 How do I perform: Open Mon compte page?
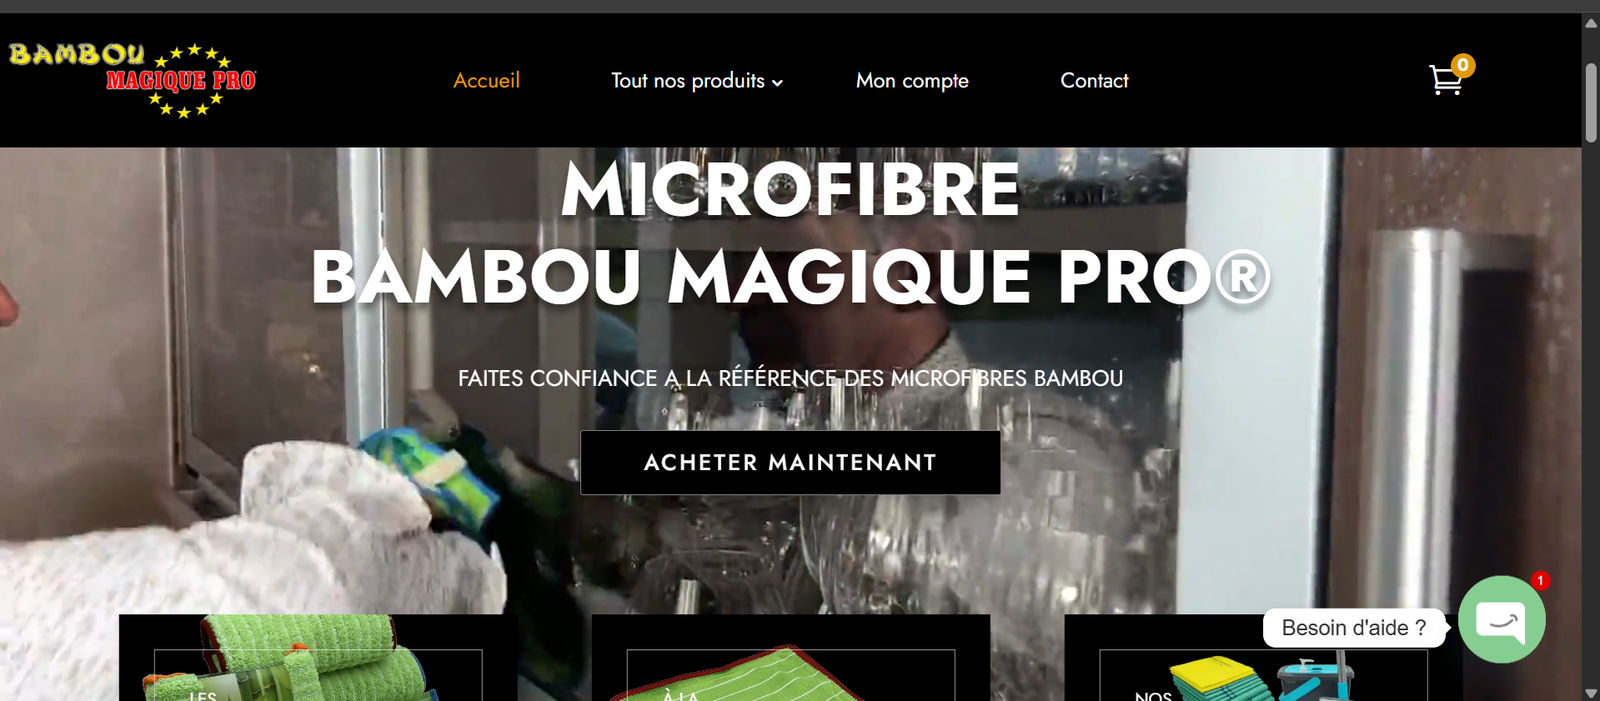pyautogui.click(x=912, y=81)
